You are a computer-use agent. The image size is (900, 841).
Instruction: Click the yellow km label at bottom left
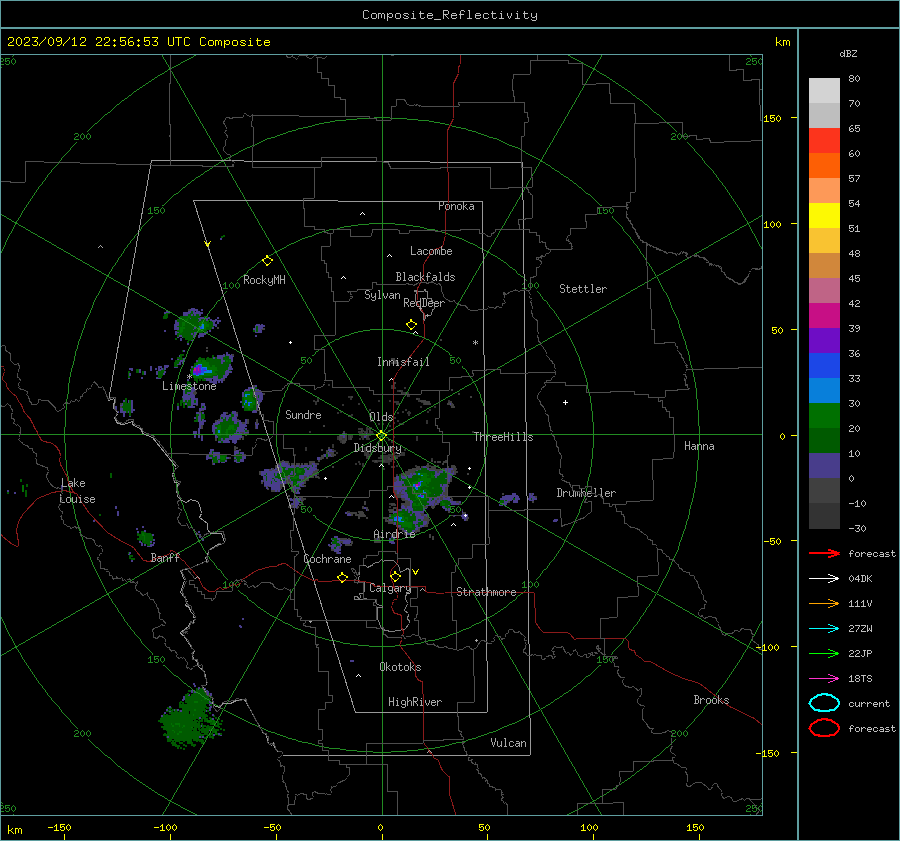pos(14,830)
